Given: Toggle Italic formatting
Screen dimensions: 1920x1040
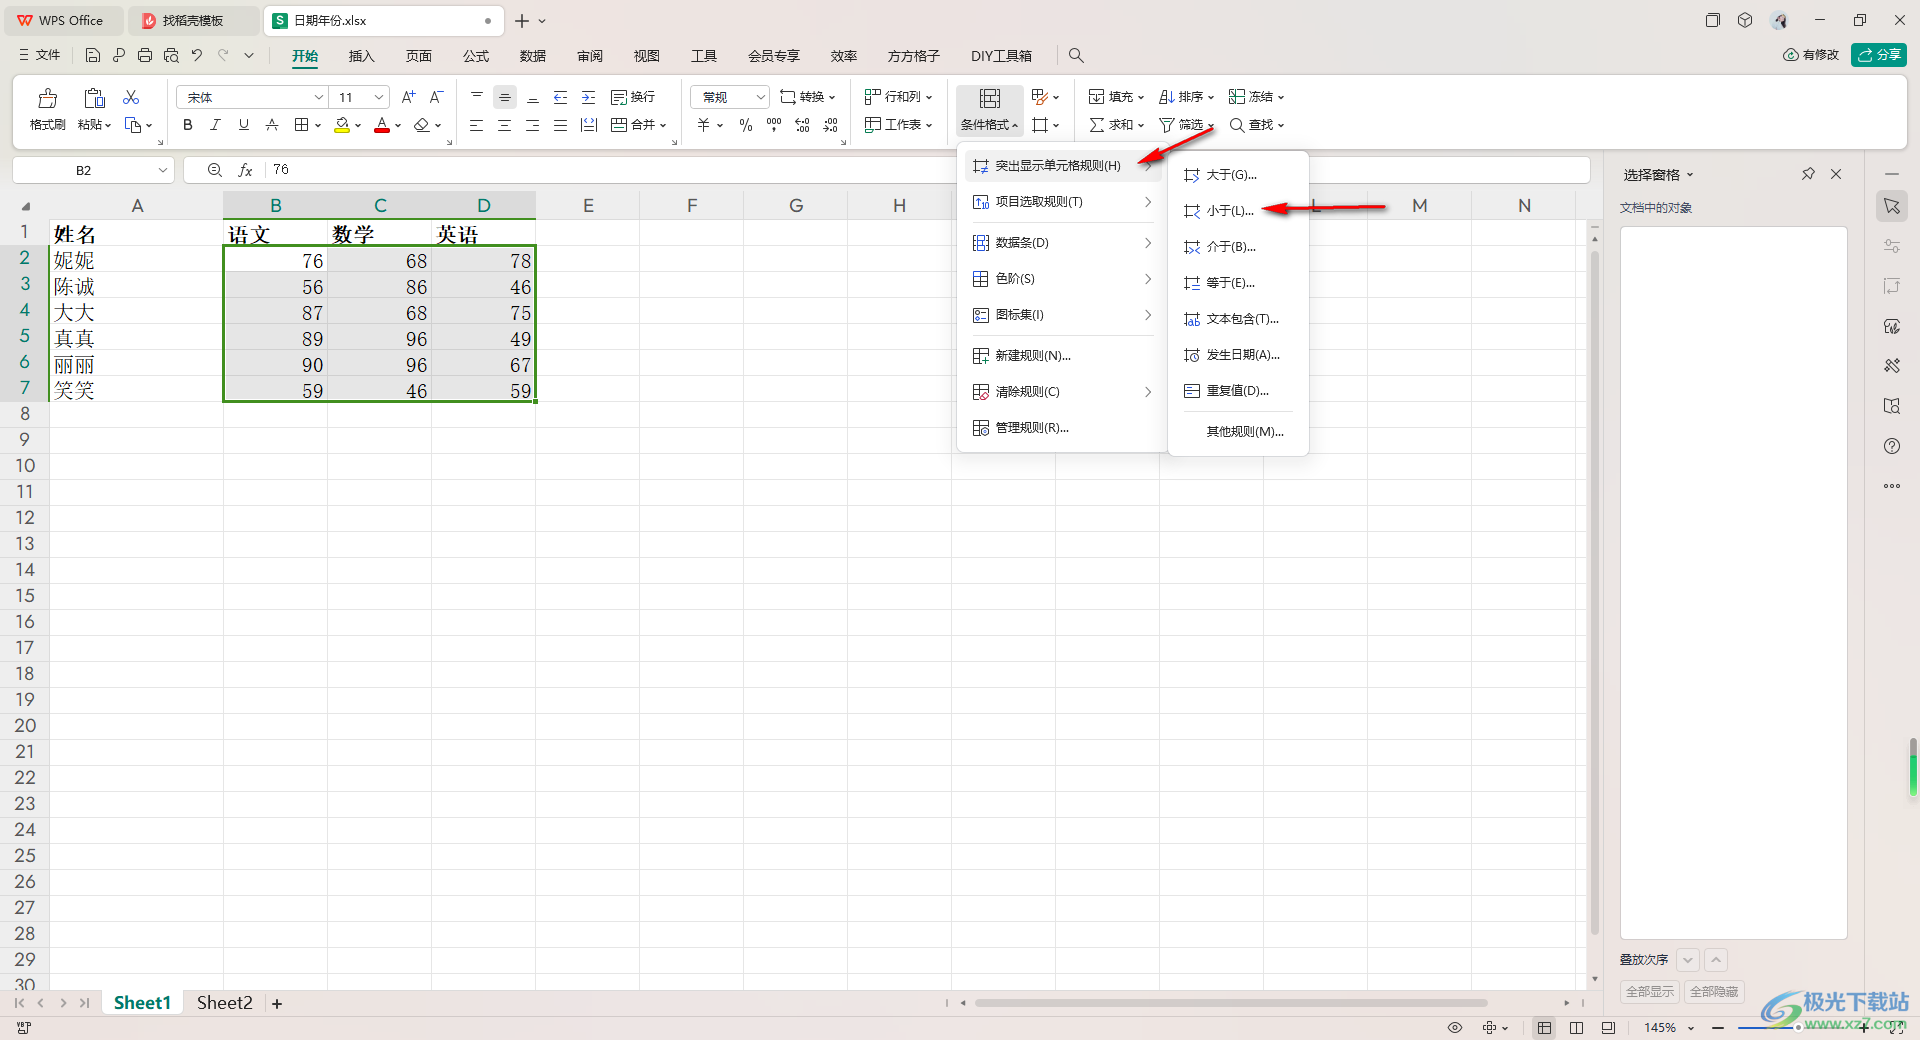Looking at the screenshot, I should [215, 125].
